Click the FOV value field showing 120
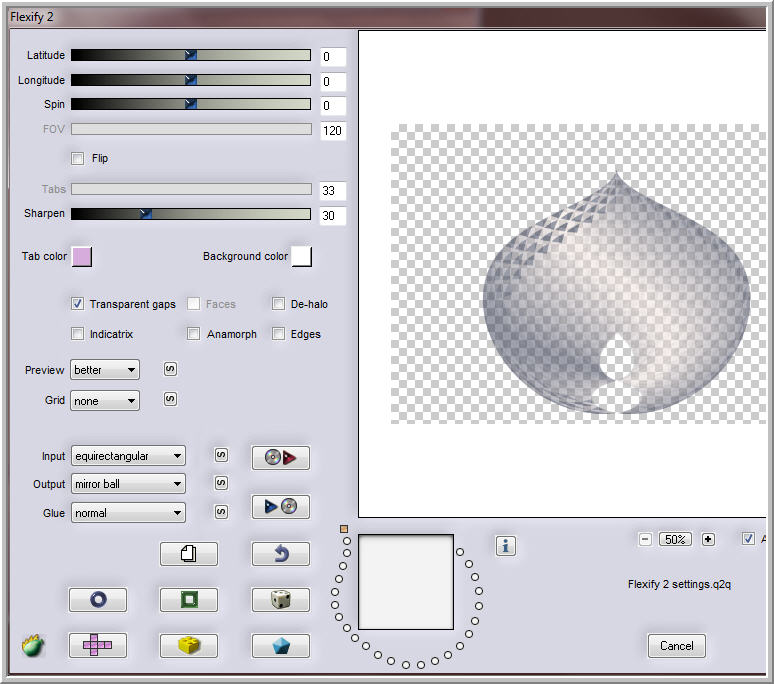The image size is (774, 684). pos(333,131)
